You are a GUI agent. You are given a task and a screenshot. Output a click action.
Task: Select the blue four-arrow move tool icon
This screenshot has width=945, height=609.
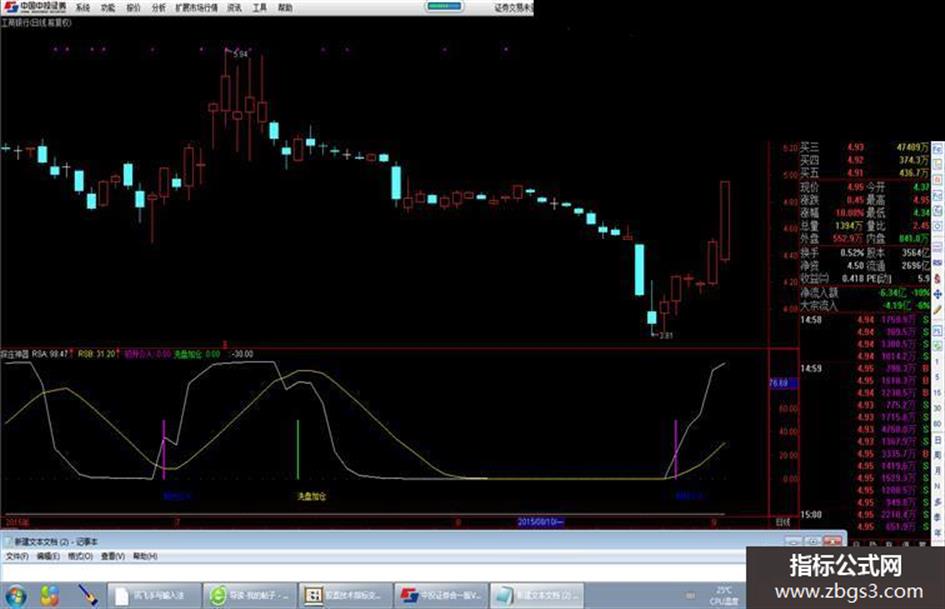tap(938, 294)
